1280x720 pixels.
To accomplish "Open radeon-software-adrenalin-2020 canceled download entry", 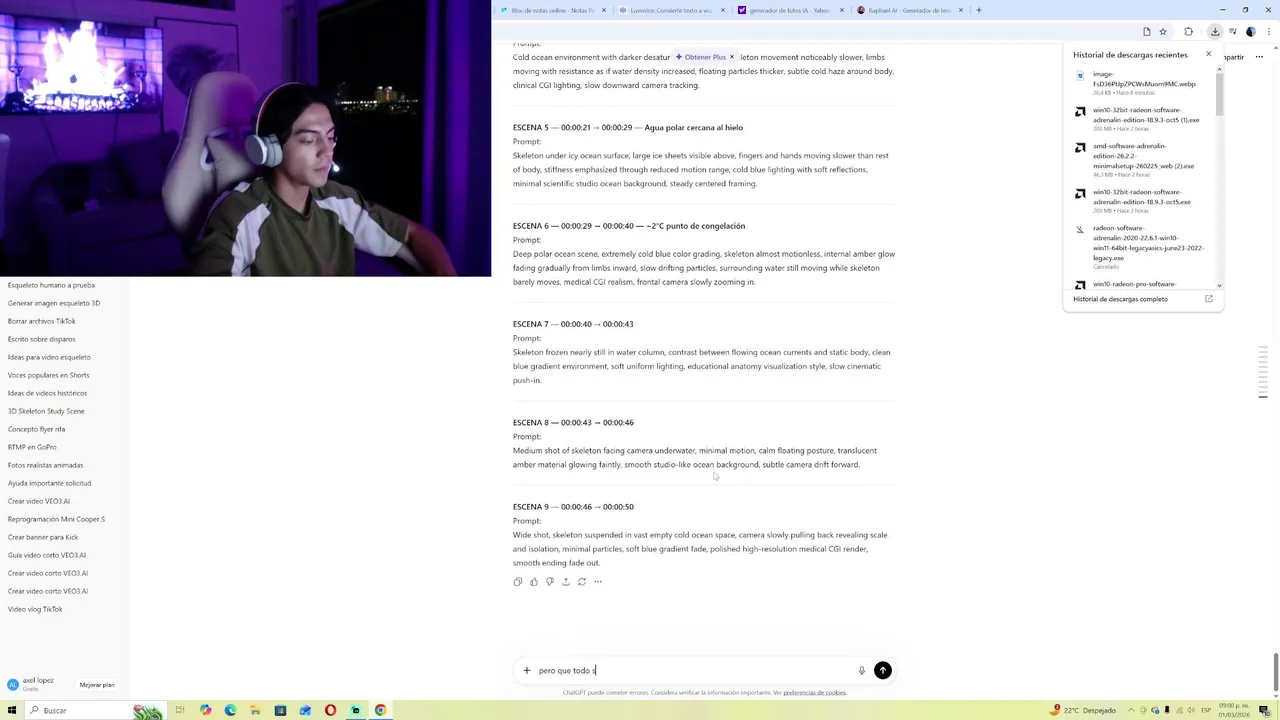I will 1140,247.
